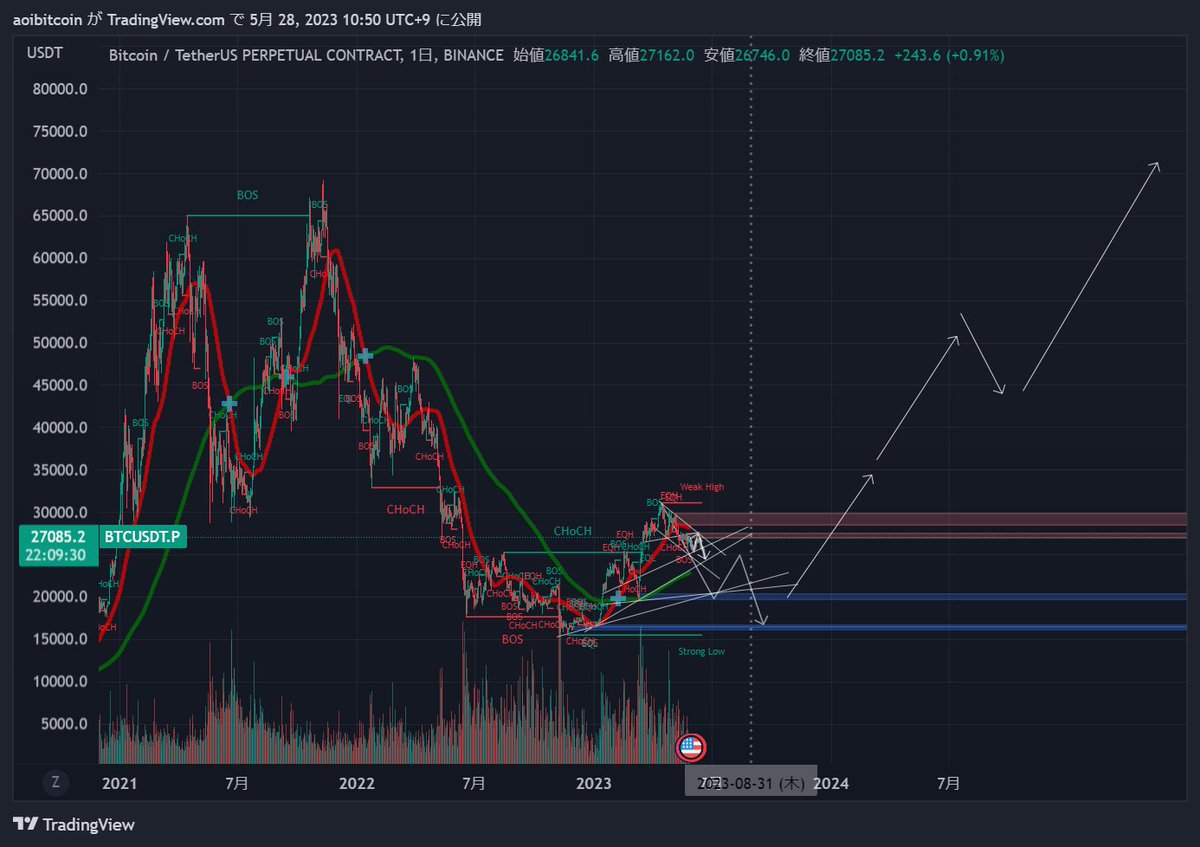Viewport: 1200px width, 847px height.
Task: Click the 40000.0 price axis label
Action: (61, 428)
